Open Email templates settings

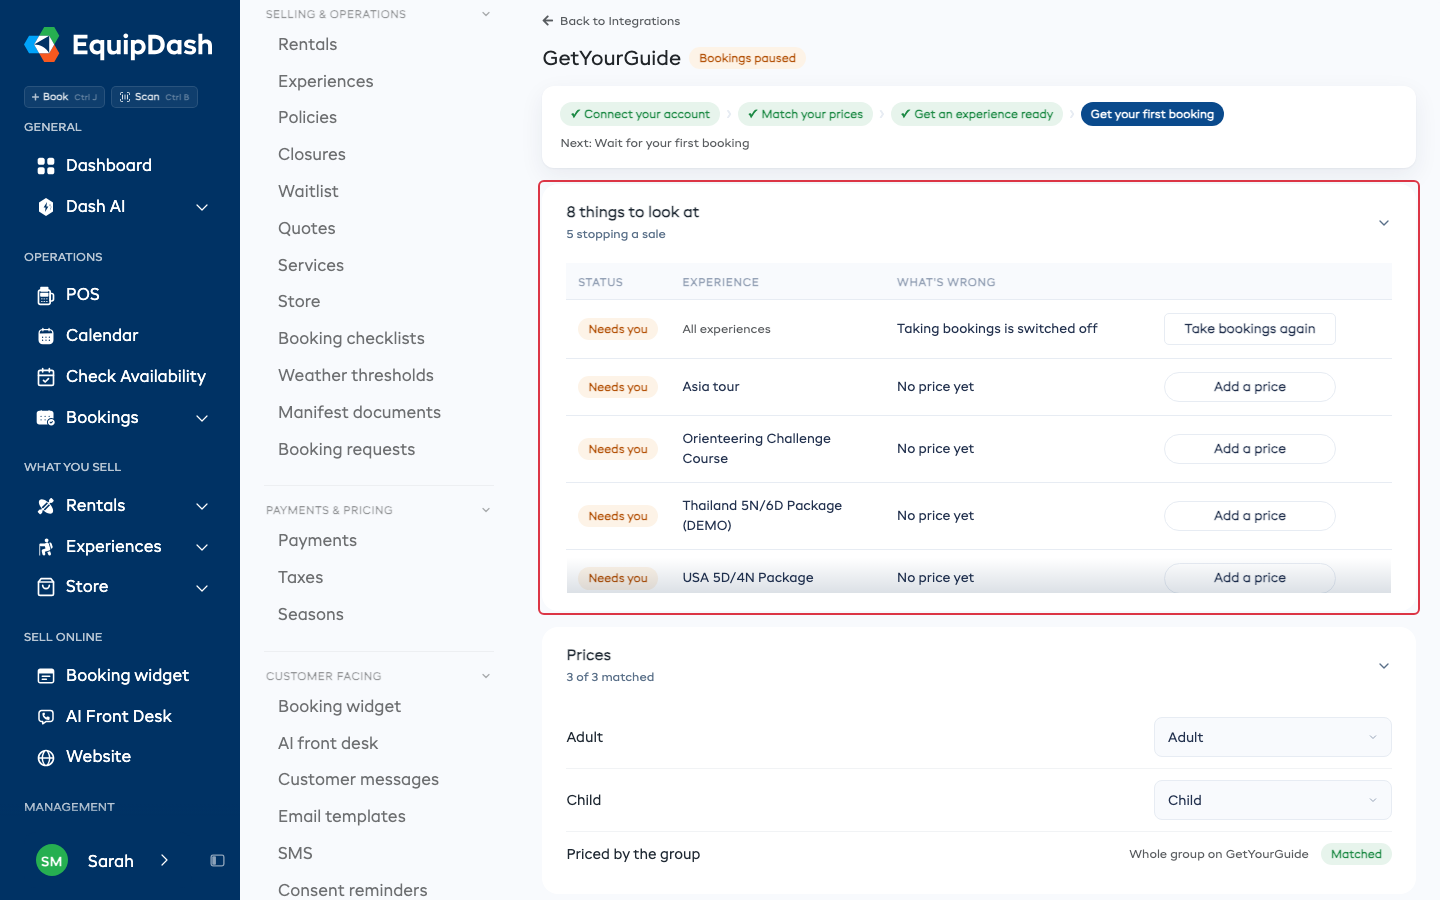tap(342, 816)
